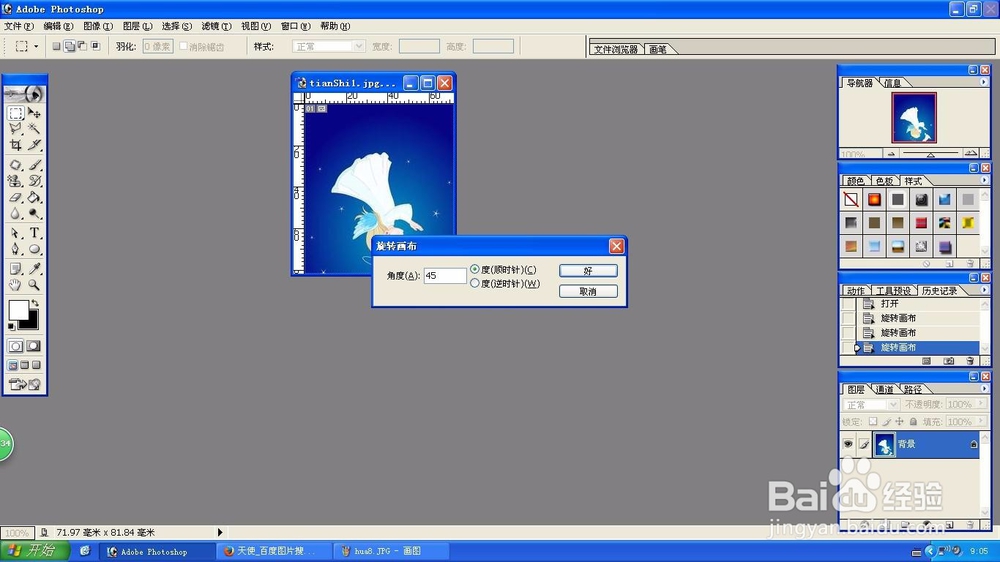This screenshot has width=1000, height=562.
Task: Select the Hand tool
Action: (x=16, y=285)
